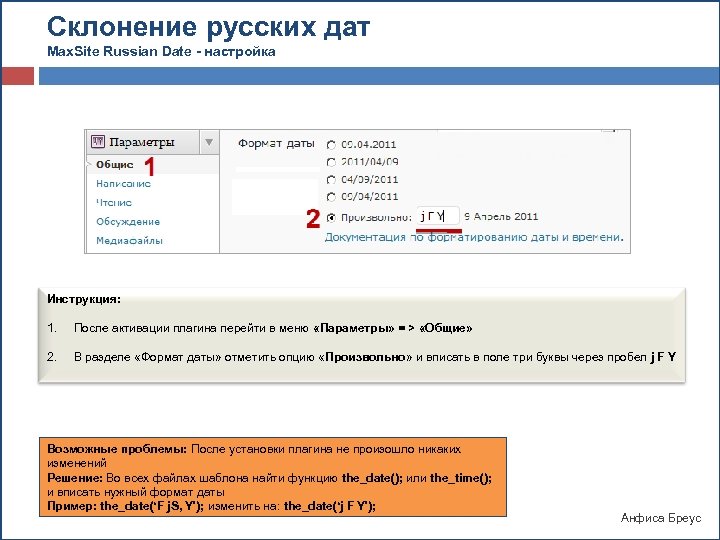
Task: Click the Инструкция heading
Action: coord(84,299)
